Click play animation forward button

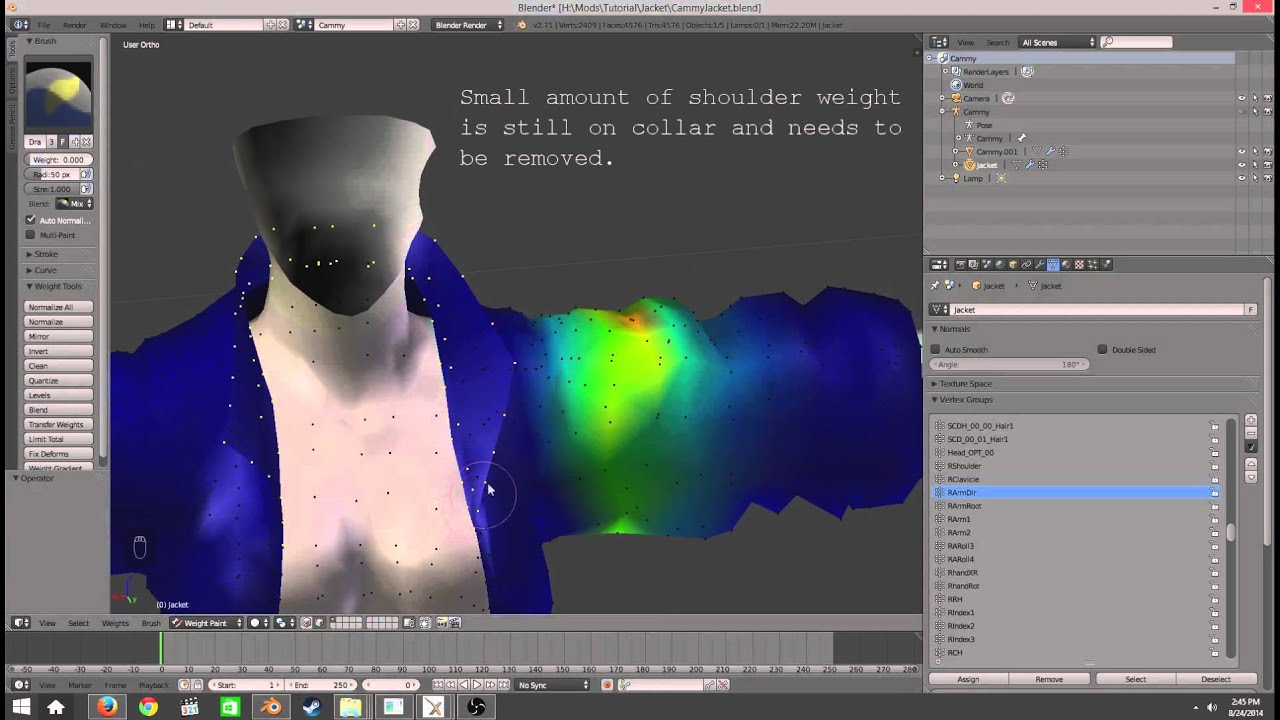(x=477, y=685)
